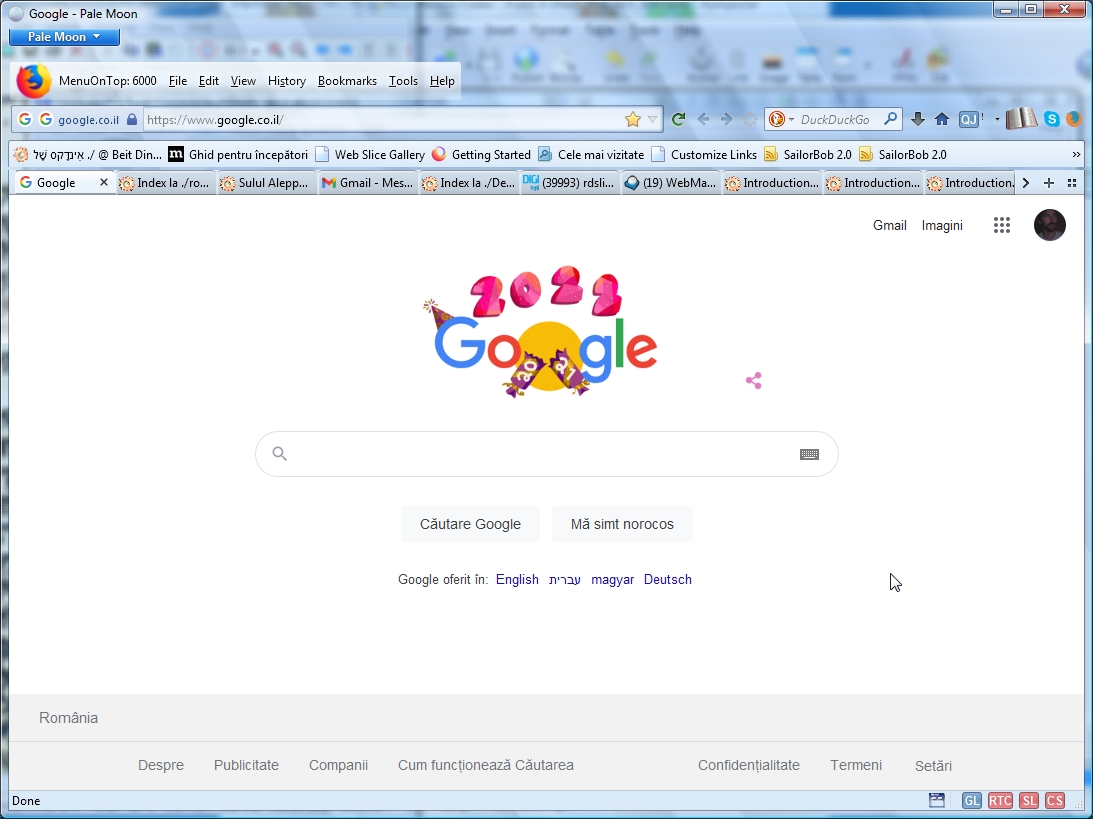Open the tab groups grid icon
The height and width of the screenshot is (819, 1093).
1072,183
